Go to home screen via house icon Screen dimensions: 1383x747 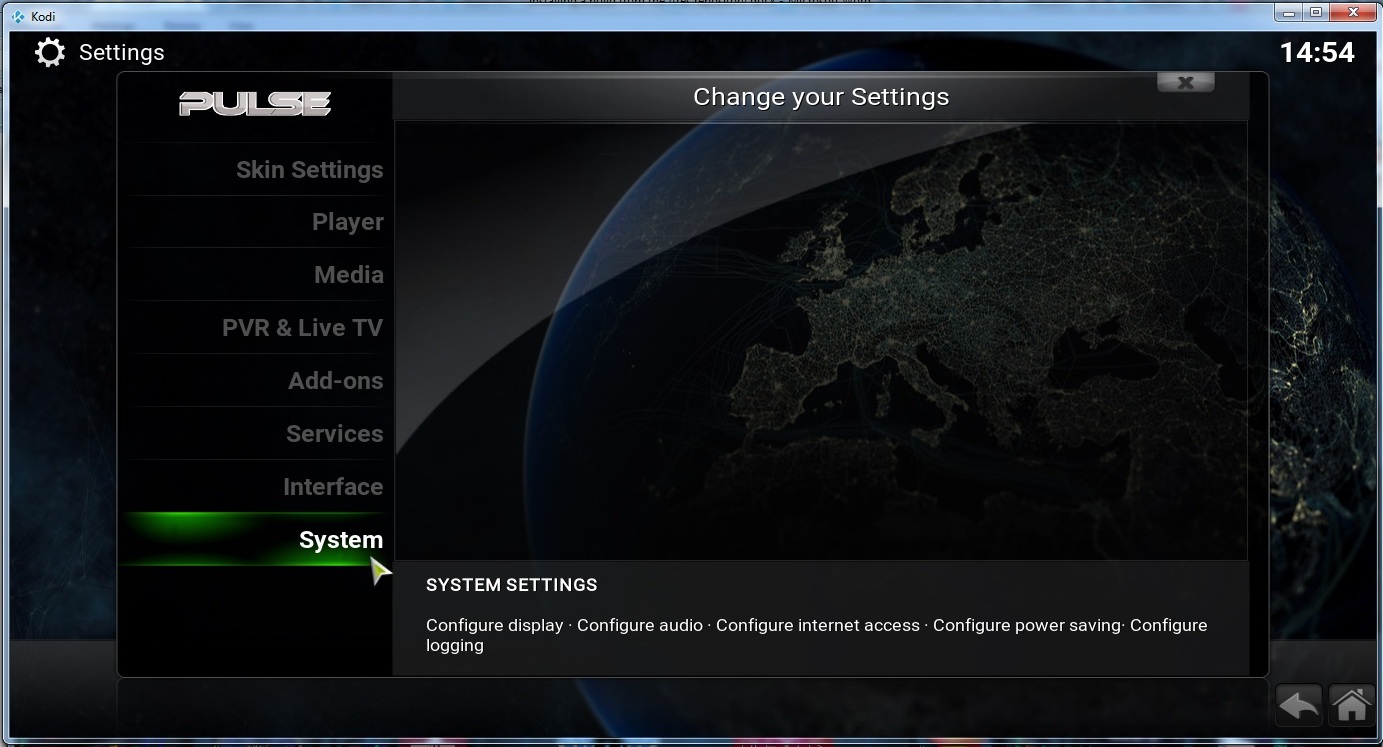(1351, 706)
